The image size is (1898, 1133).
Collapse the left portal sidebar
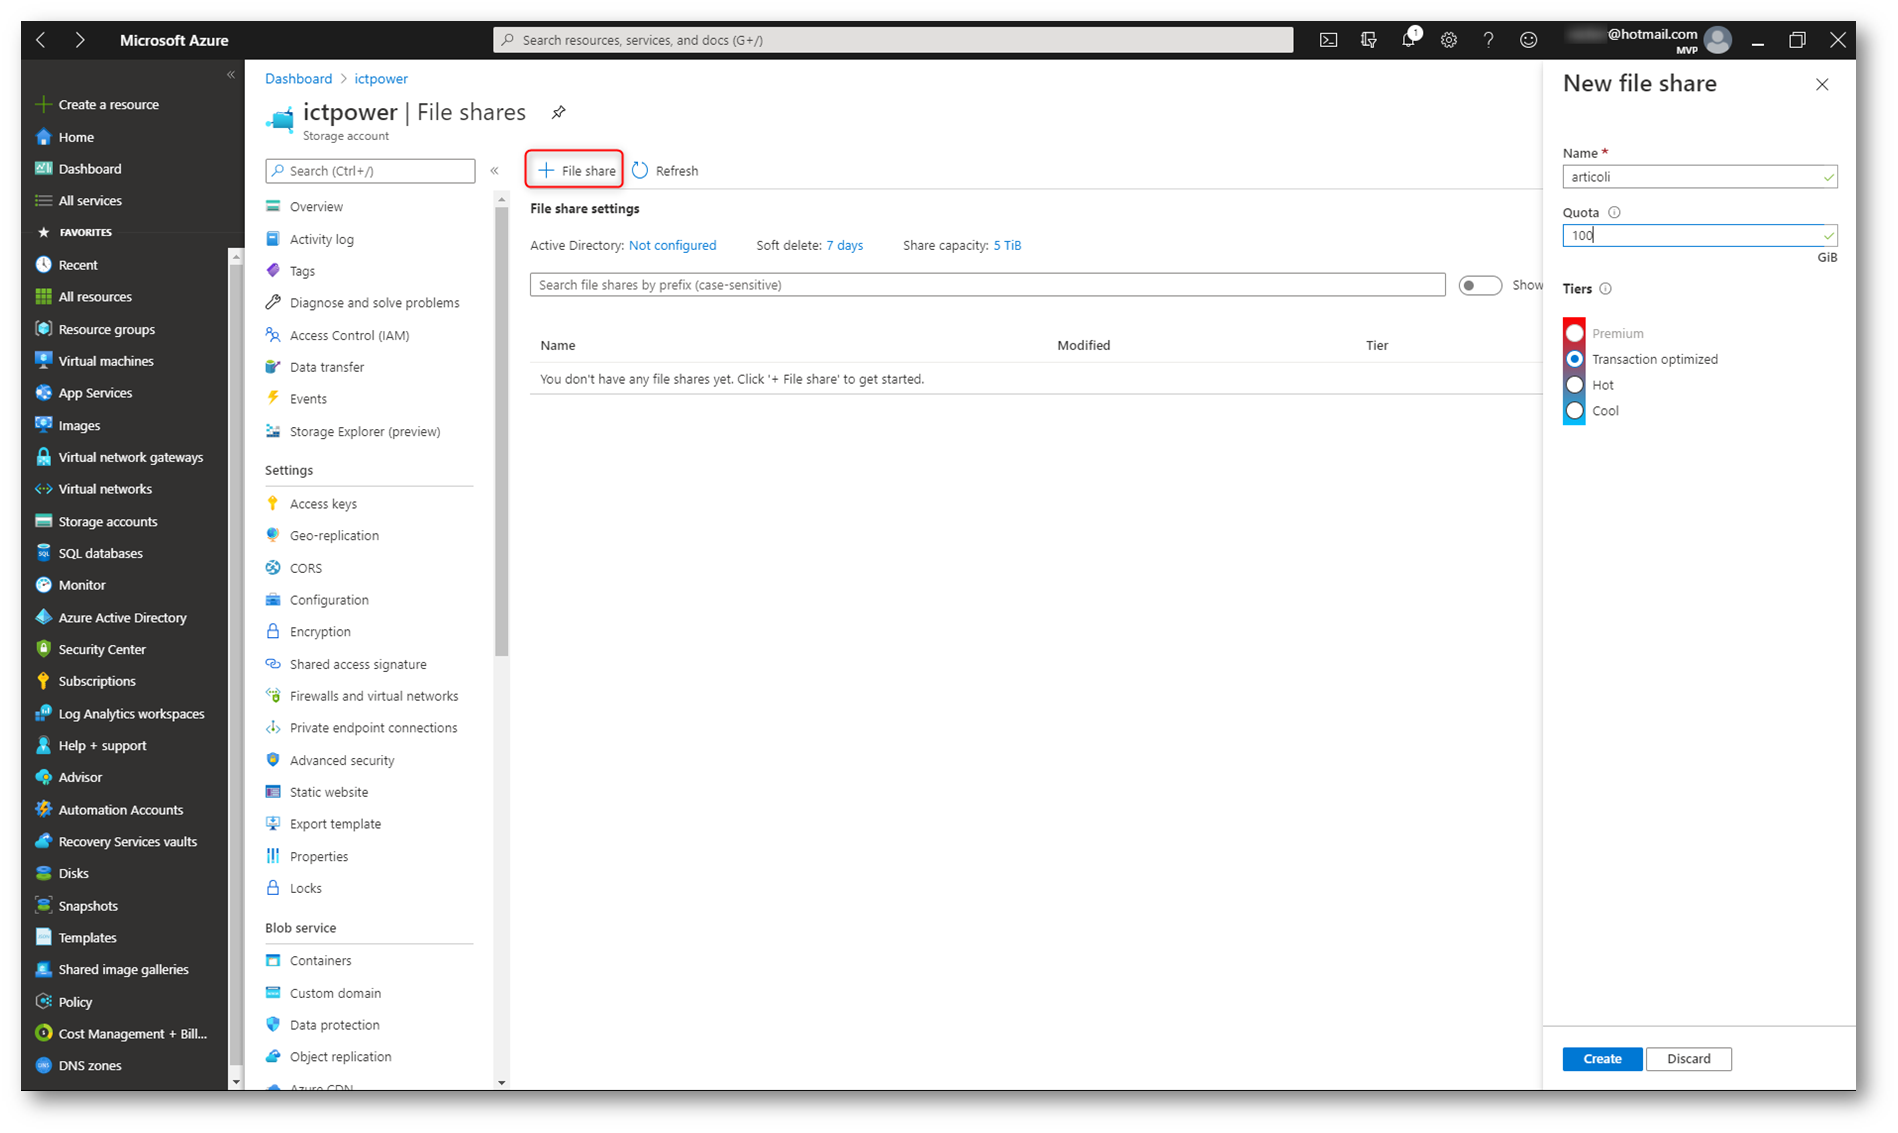pos(231,75)
